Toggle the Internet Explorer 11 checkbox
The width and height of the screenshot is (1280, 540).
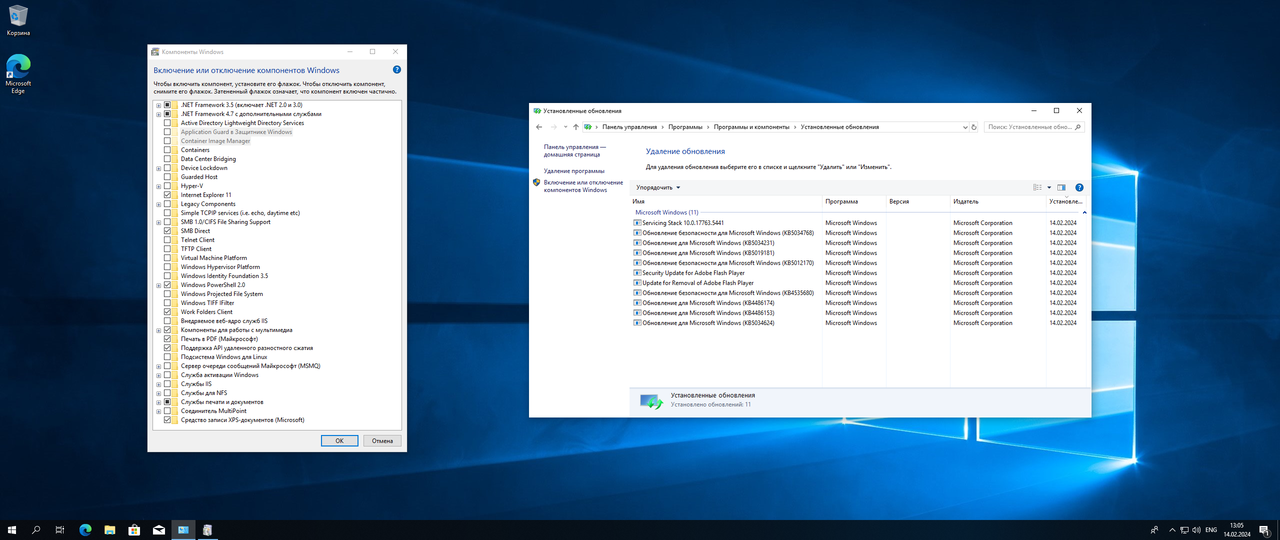tap(167, 195)
